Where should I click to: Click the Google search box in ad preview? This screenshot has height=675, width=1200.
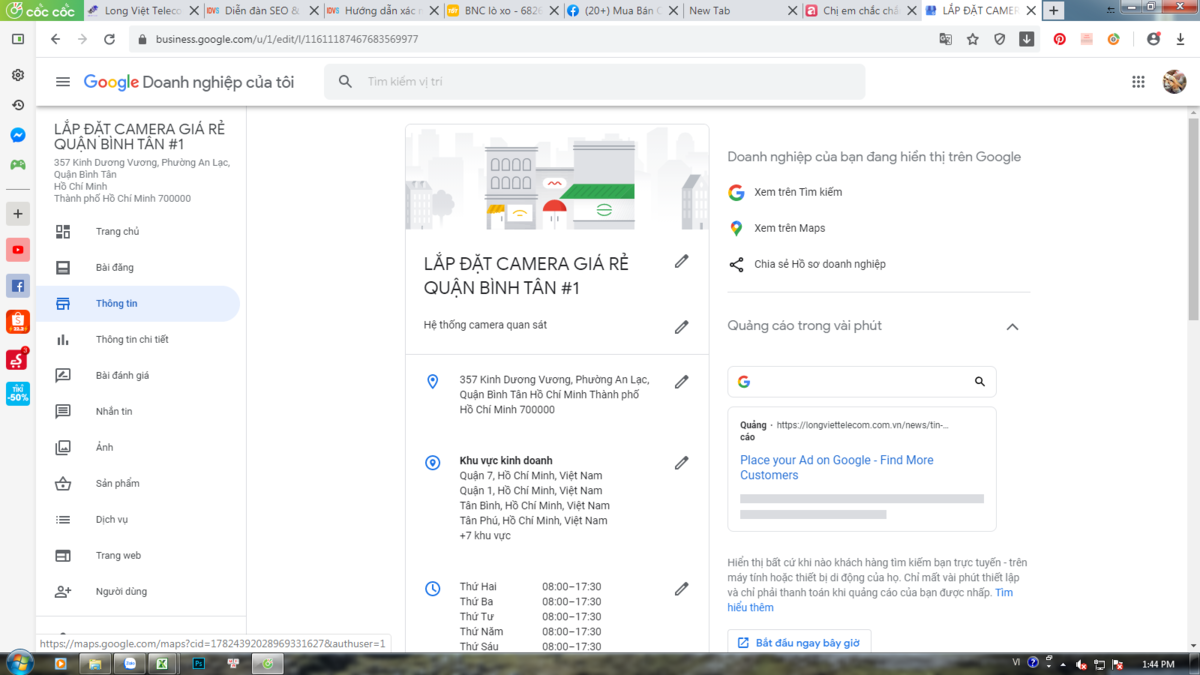click(861, 382)
